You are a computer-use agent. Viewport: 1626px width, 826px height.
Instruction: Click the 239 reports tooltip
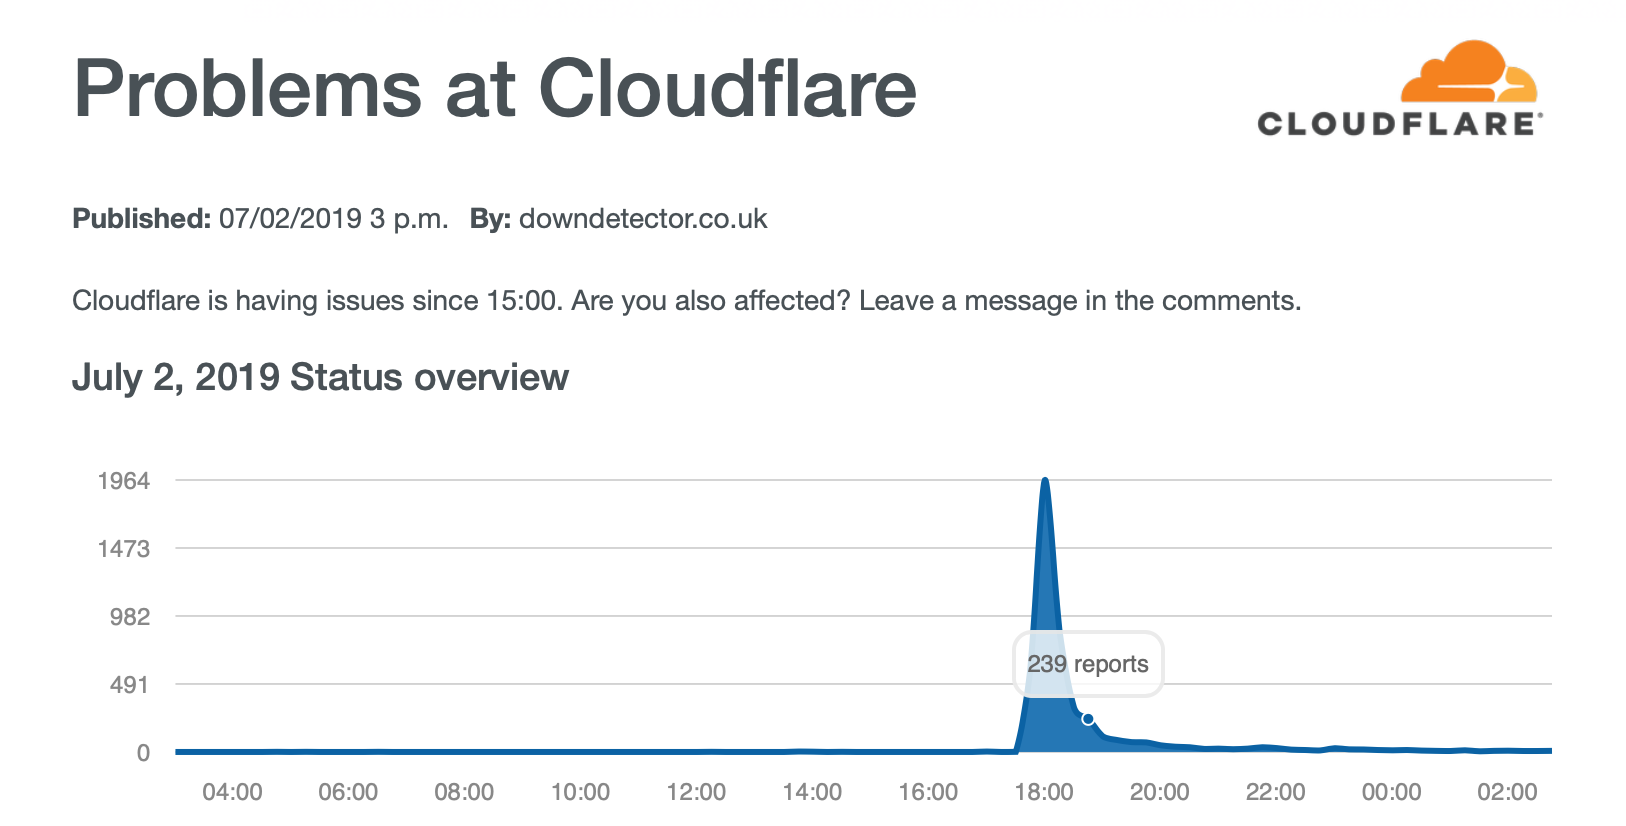[1088, 664]
